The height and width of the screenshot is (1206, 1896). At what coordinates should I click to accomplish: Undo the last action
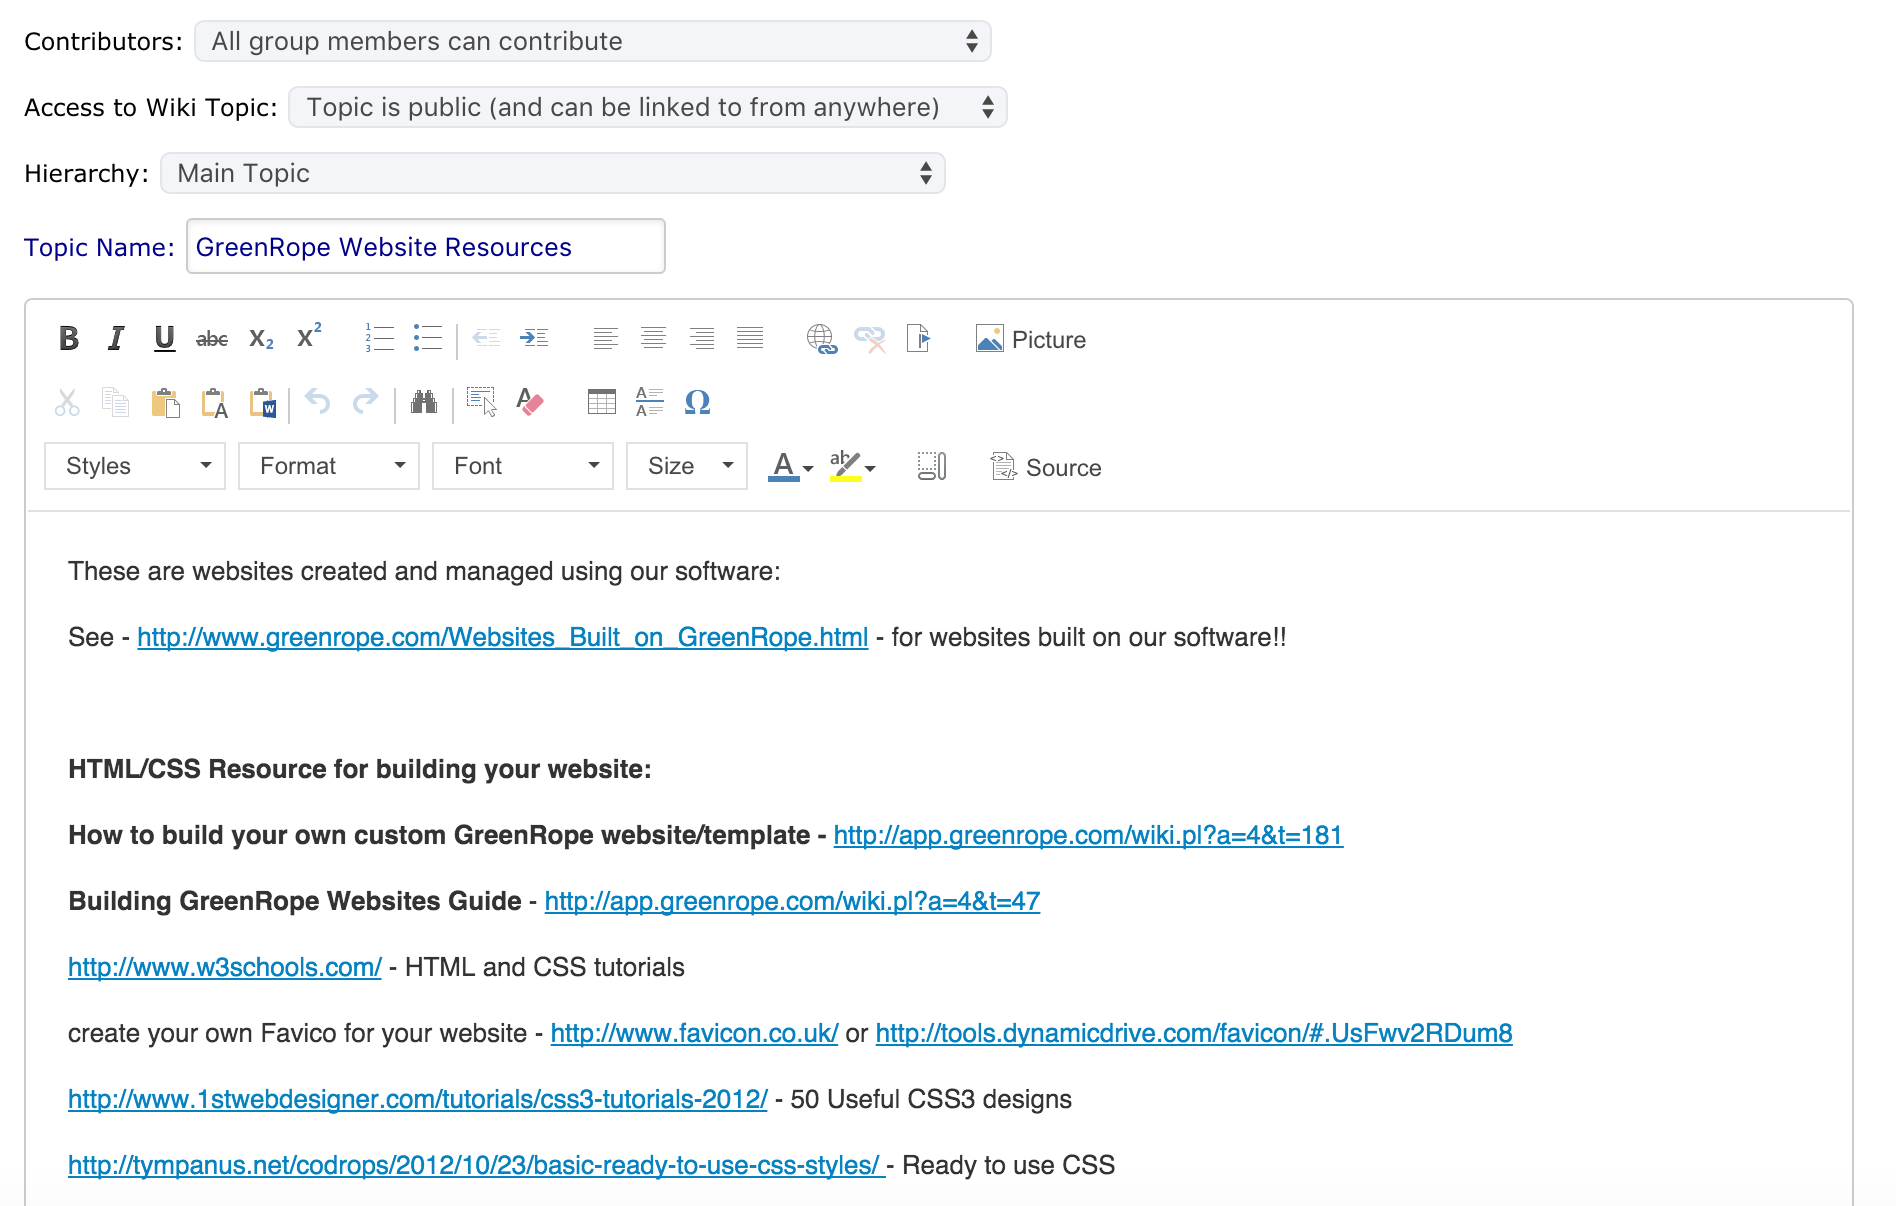pyautogui.click(x=318, y=402)
